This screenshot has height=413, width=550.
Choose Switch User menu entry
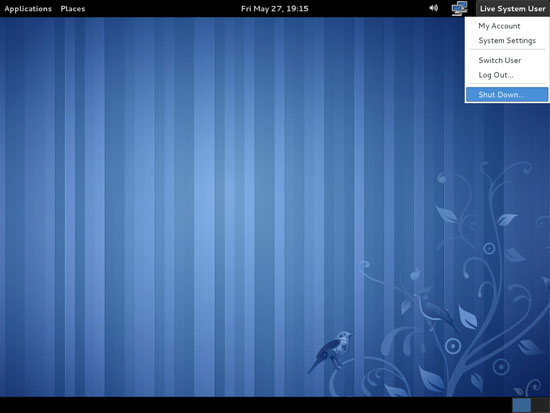point(507,60)
